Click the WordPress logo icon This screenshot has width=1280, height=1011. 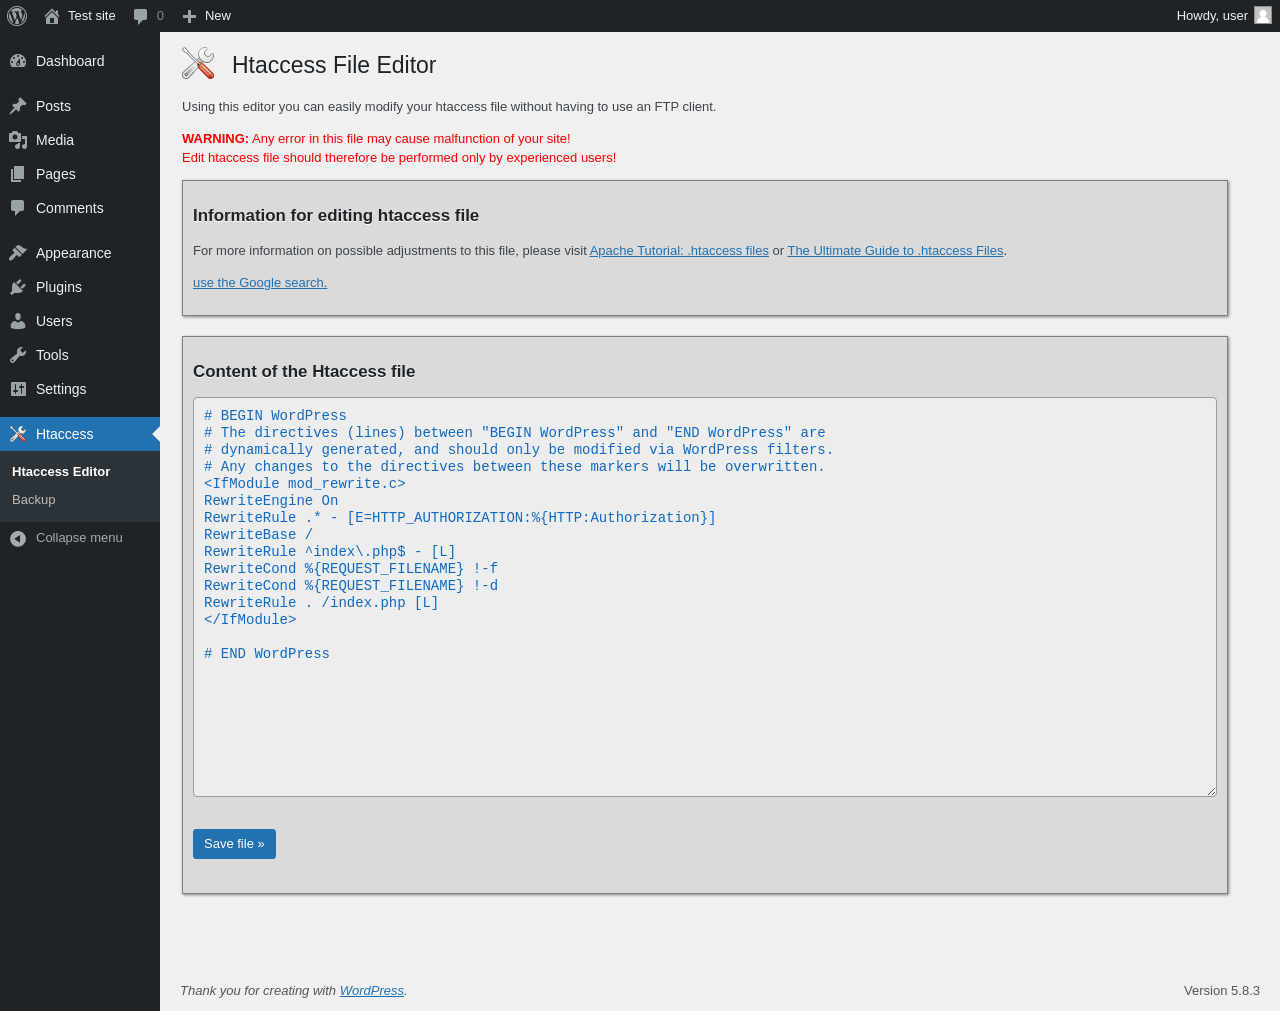[x=17, y=16]
